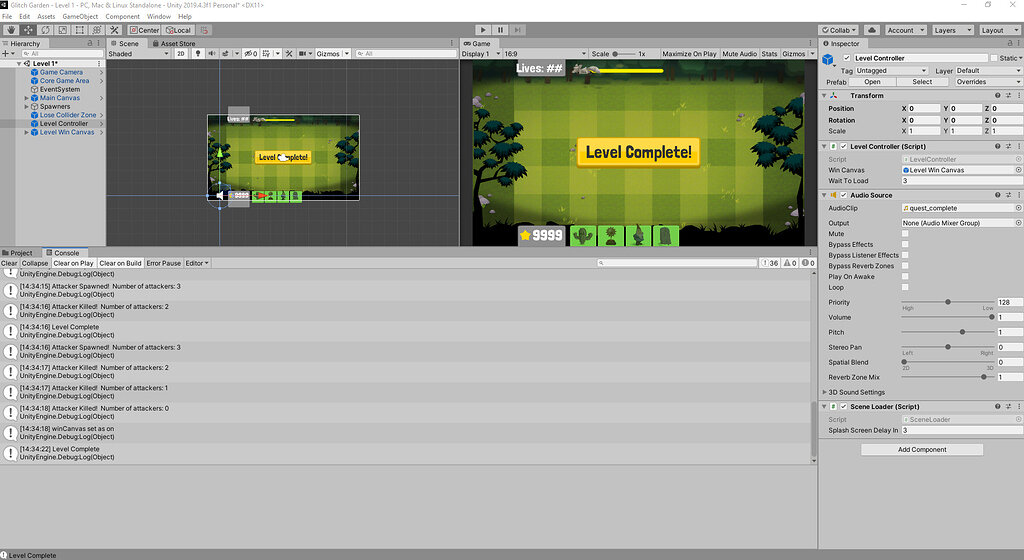Collapse the Transform component
Viewport: 1024px width, 560px height.
click(824, 95)
